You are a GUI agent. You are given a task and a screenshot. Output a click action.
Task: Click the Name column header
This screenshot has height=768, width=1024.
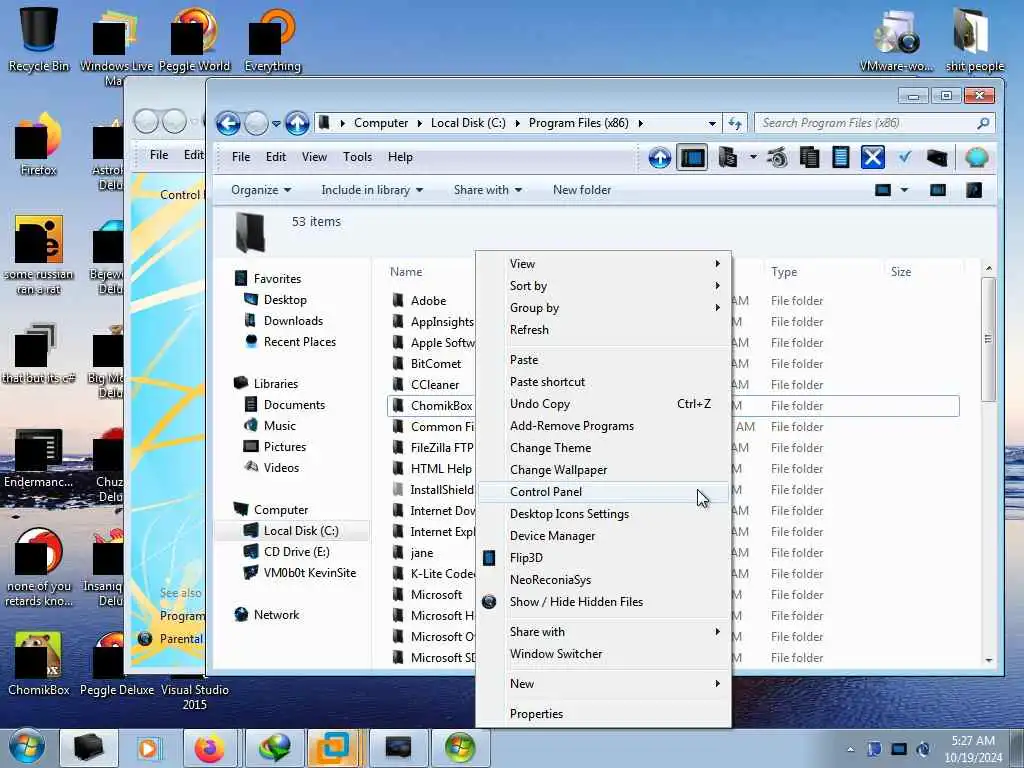406,272
